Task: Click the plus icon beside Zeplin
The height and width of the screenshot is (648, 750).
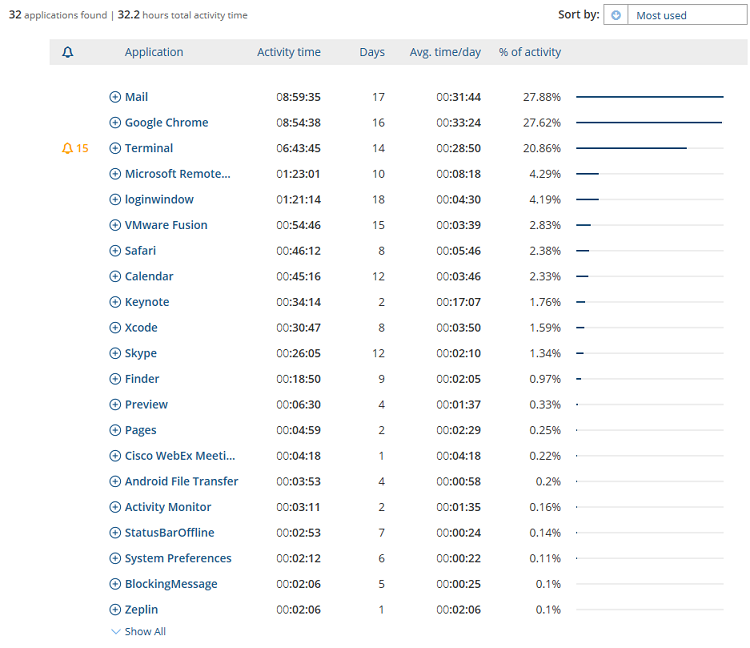Action: point(115,610)
